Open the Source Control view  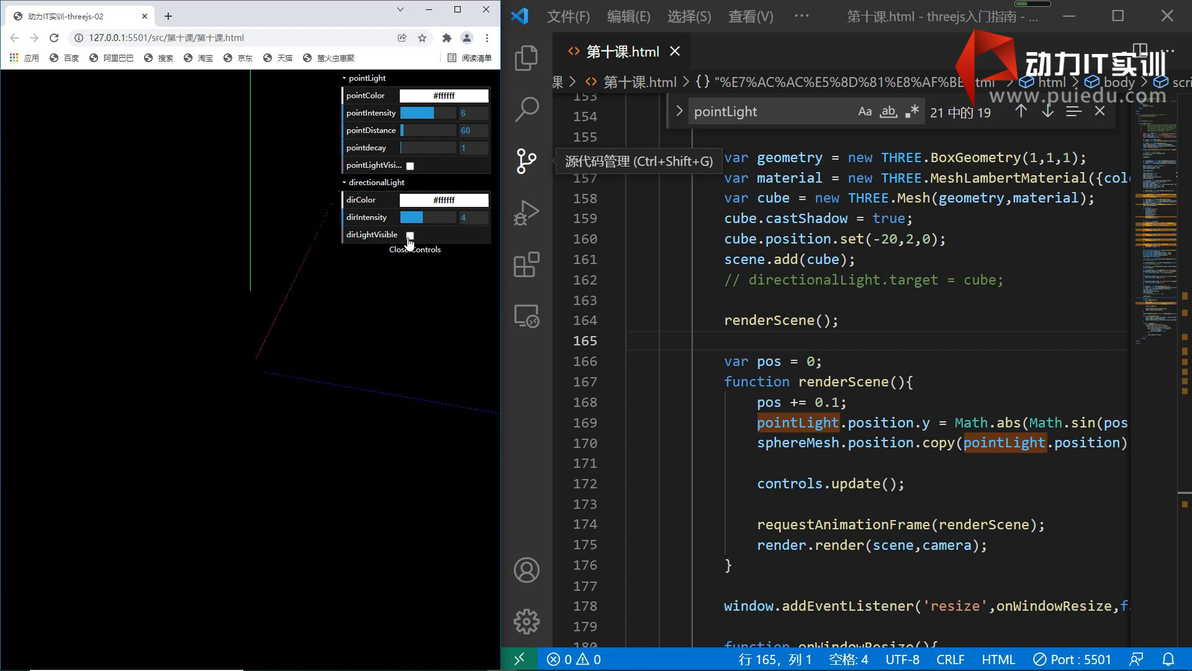(x=526, y=161)
